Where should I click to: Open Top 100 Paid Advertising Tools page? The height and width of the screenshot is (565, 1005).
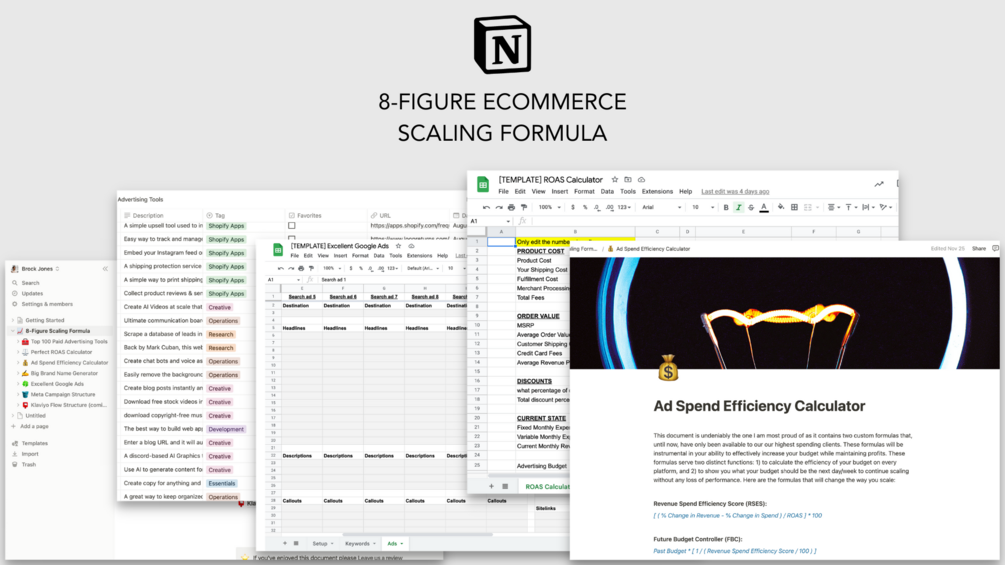pyautogui.click(x=65, y=342)
